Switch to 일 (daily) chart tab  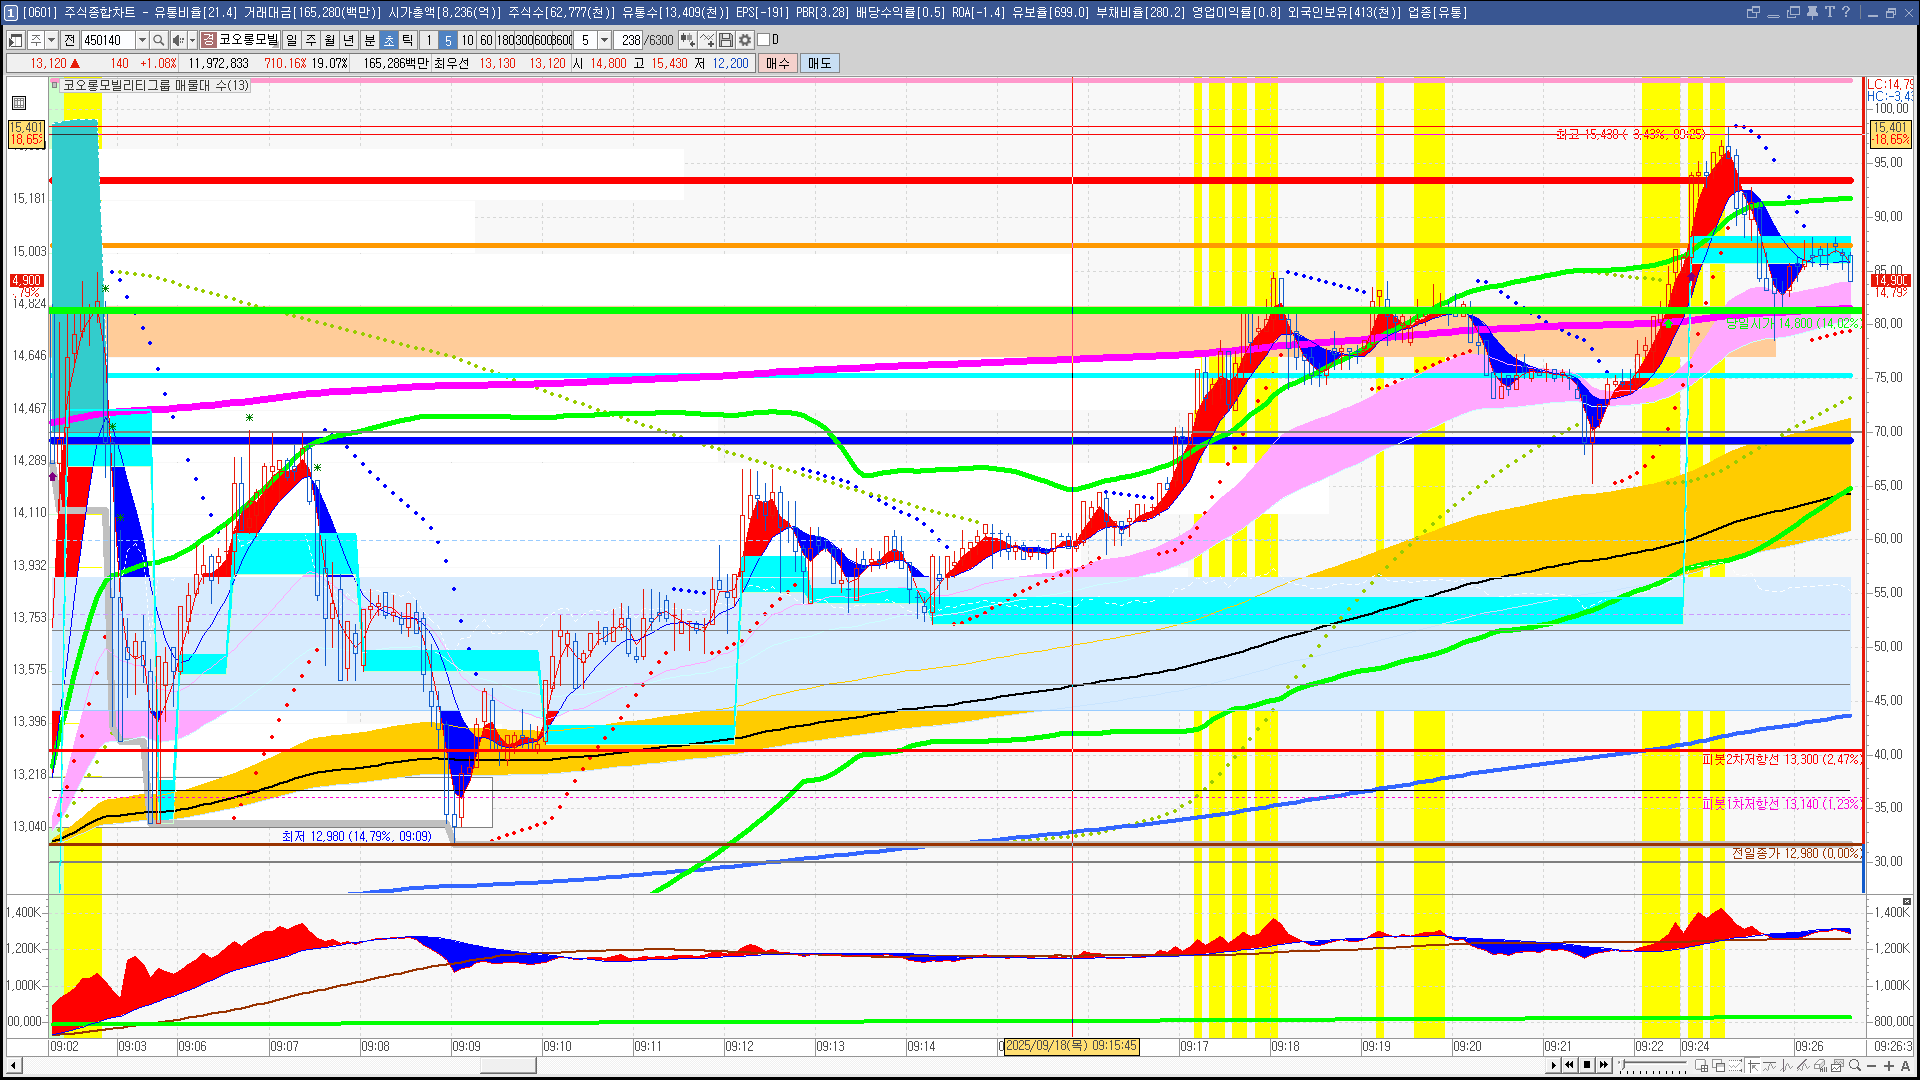291,40
